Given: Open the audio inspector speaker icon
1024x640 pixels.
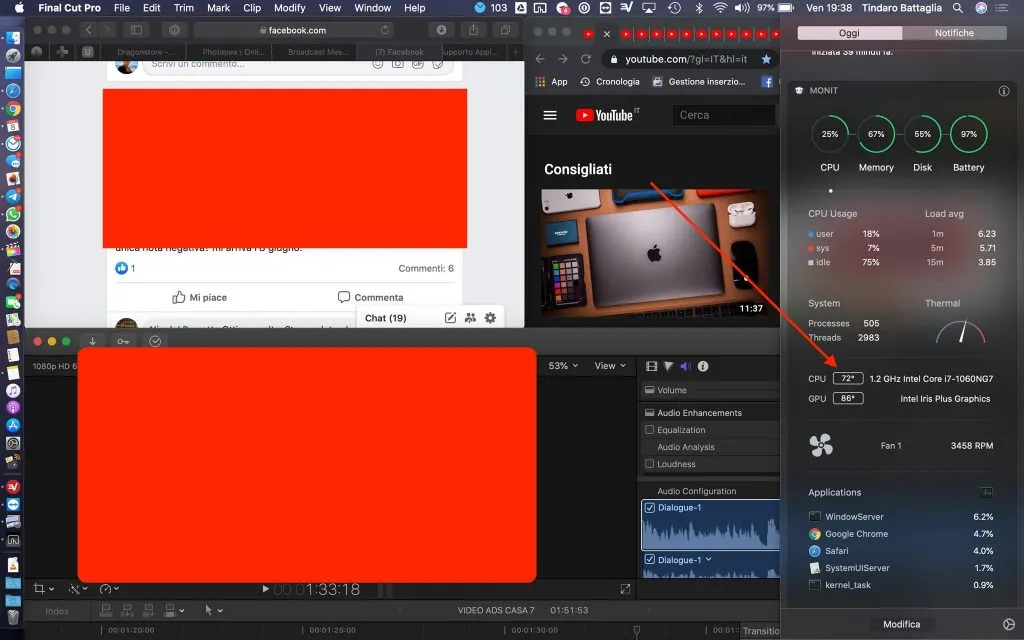Looking at the screenshot, I should [x=685, y=366].
